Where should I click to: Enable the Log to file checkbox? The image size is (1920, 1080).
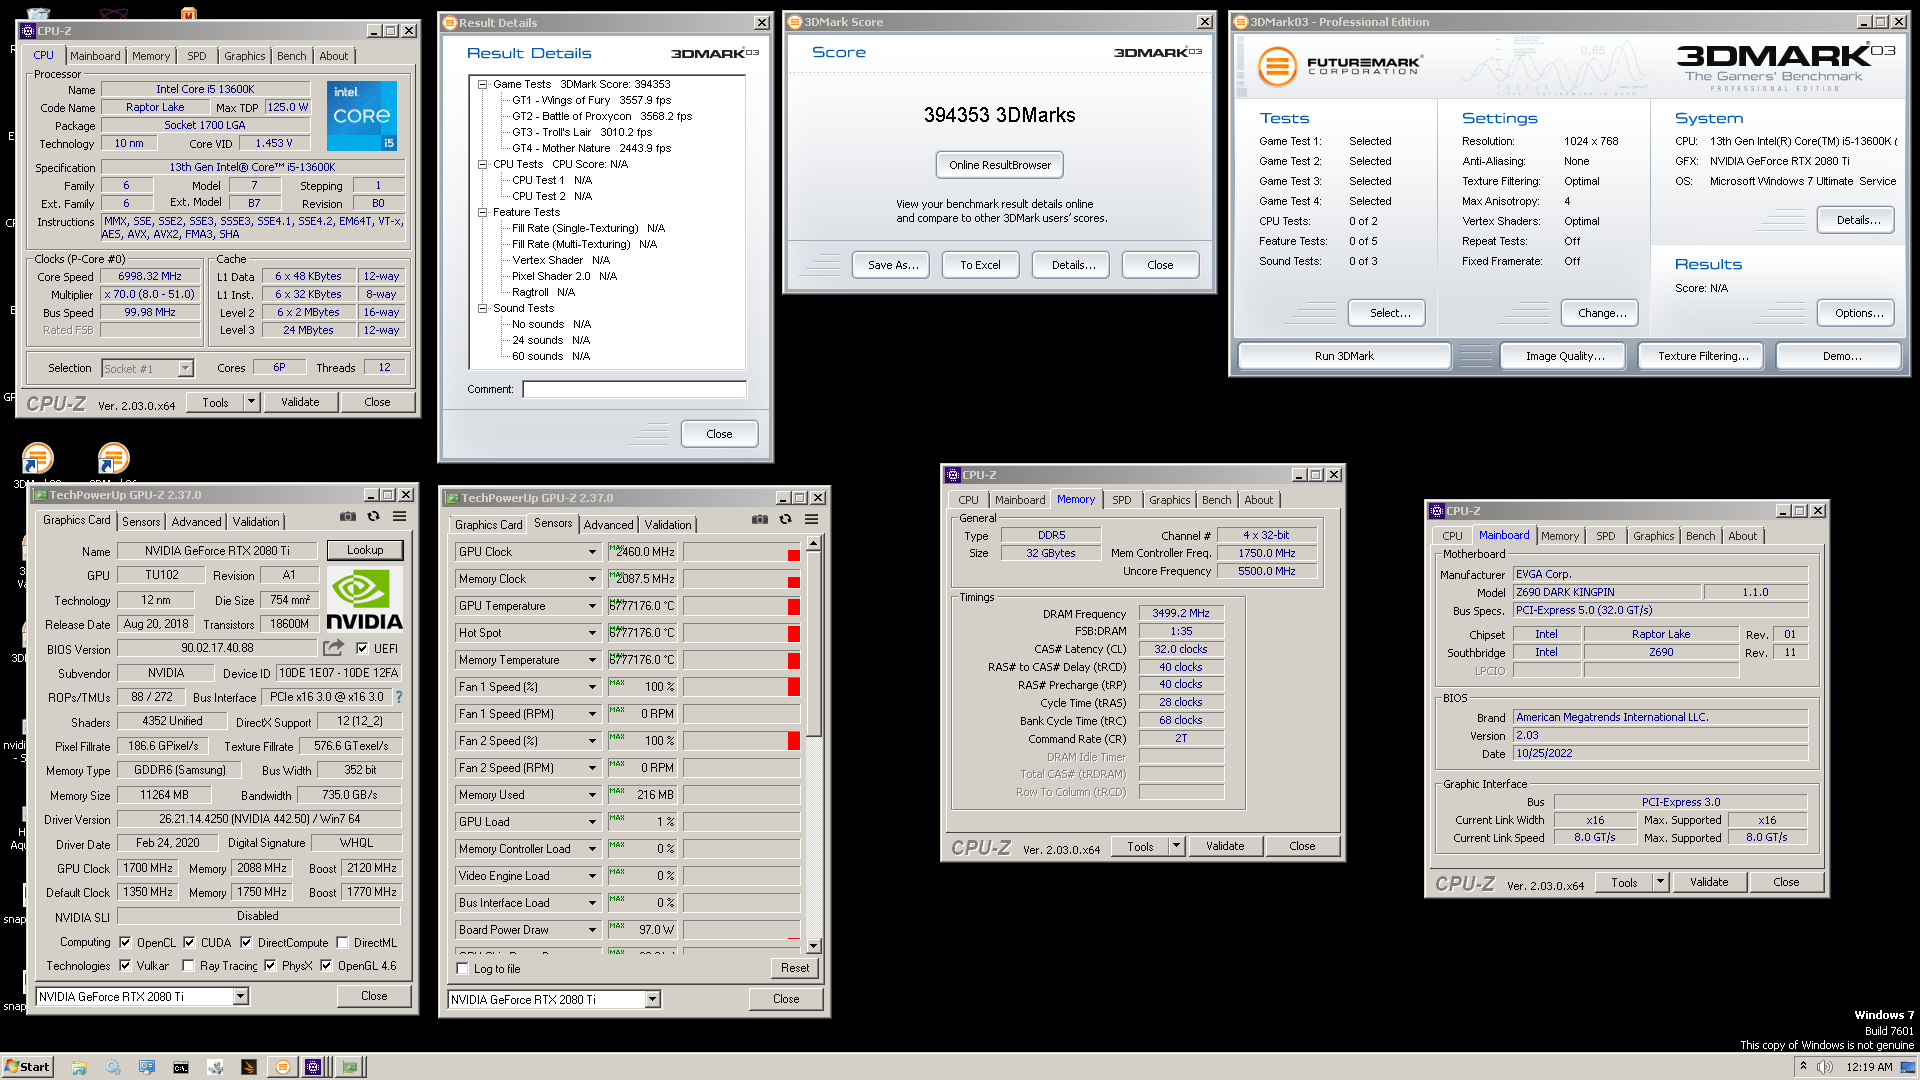(462, 968)
